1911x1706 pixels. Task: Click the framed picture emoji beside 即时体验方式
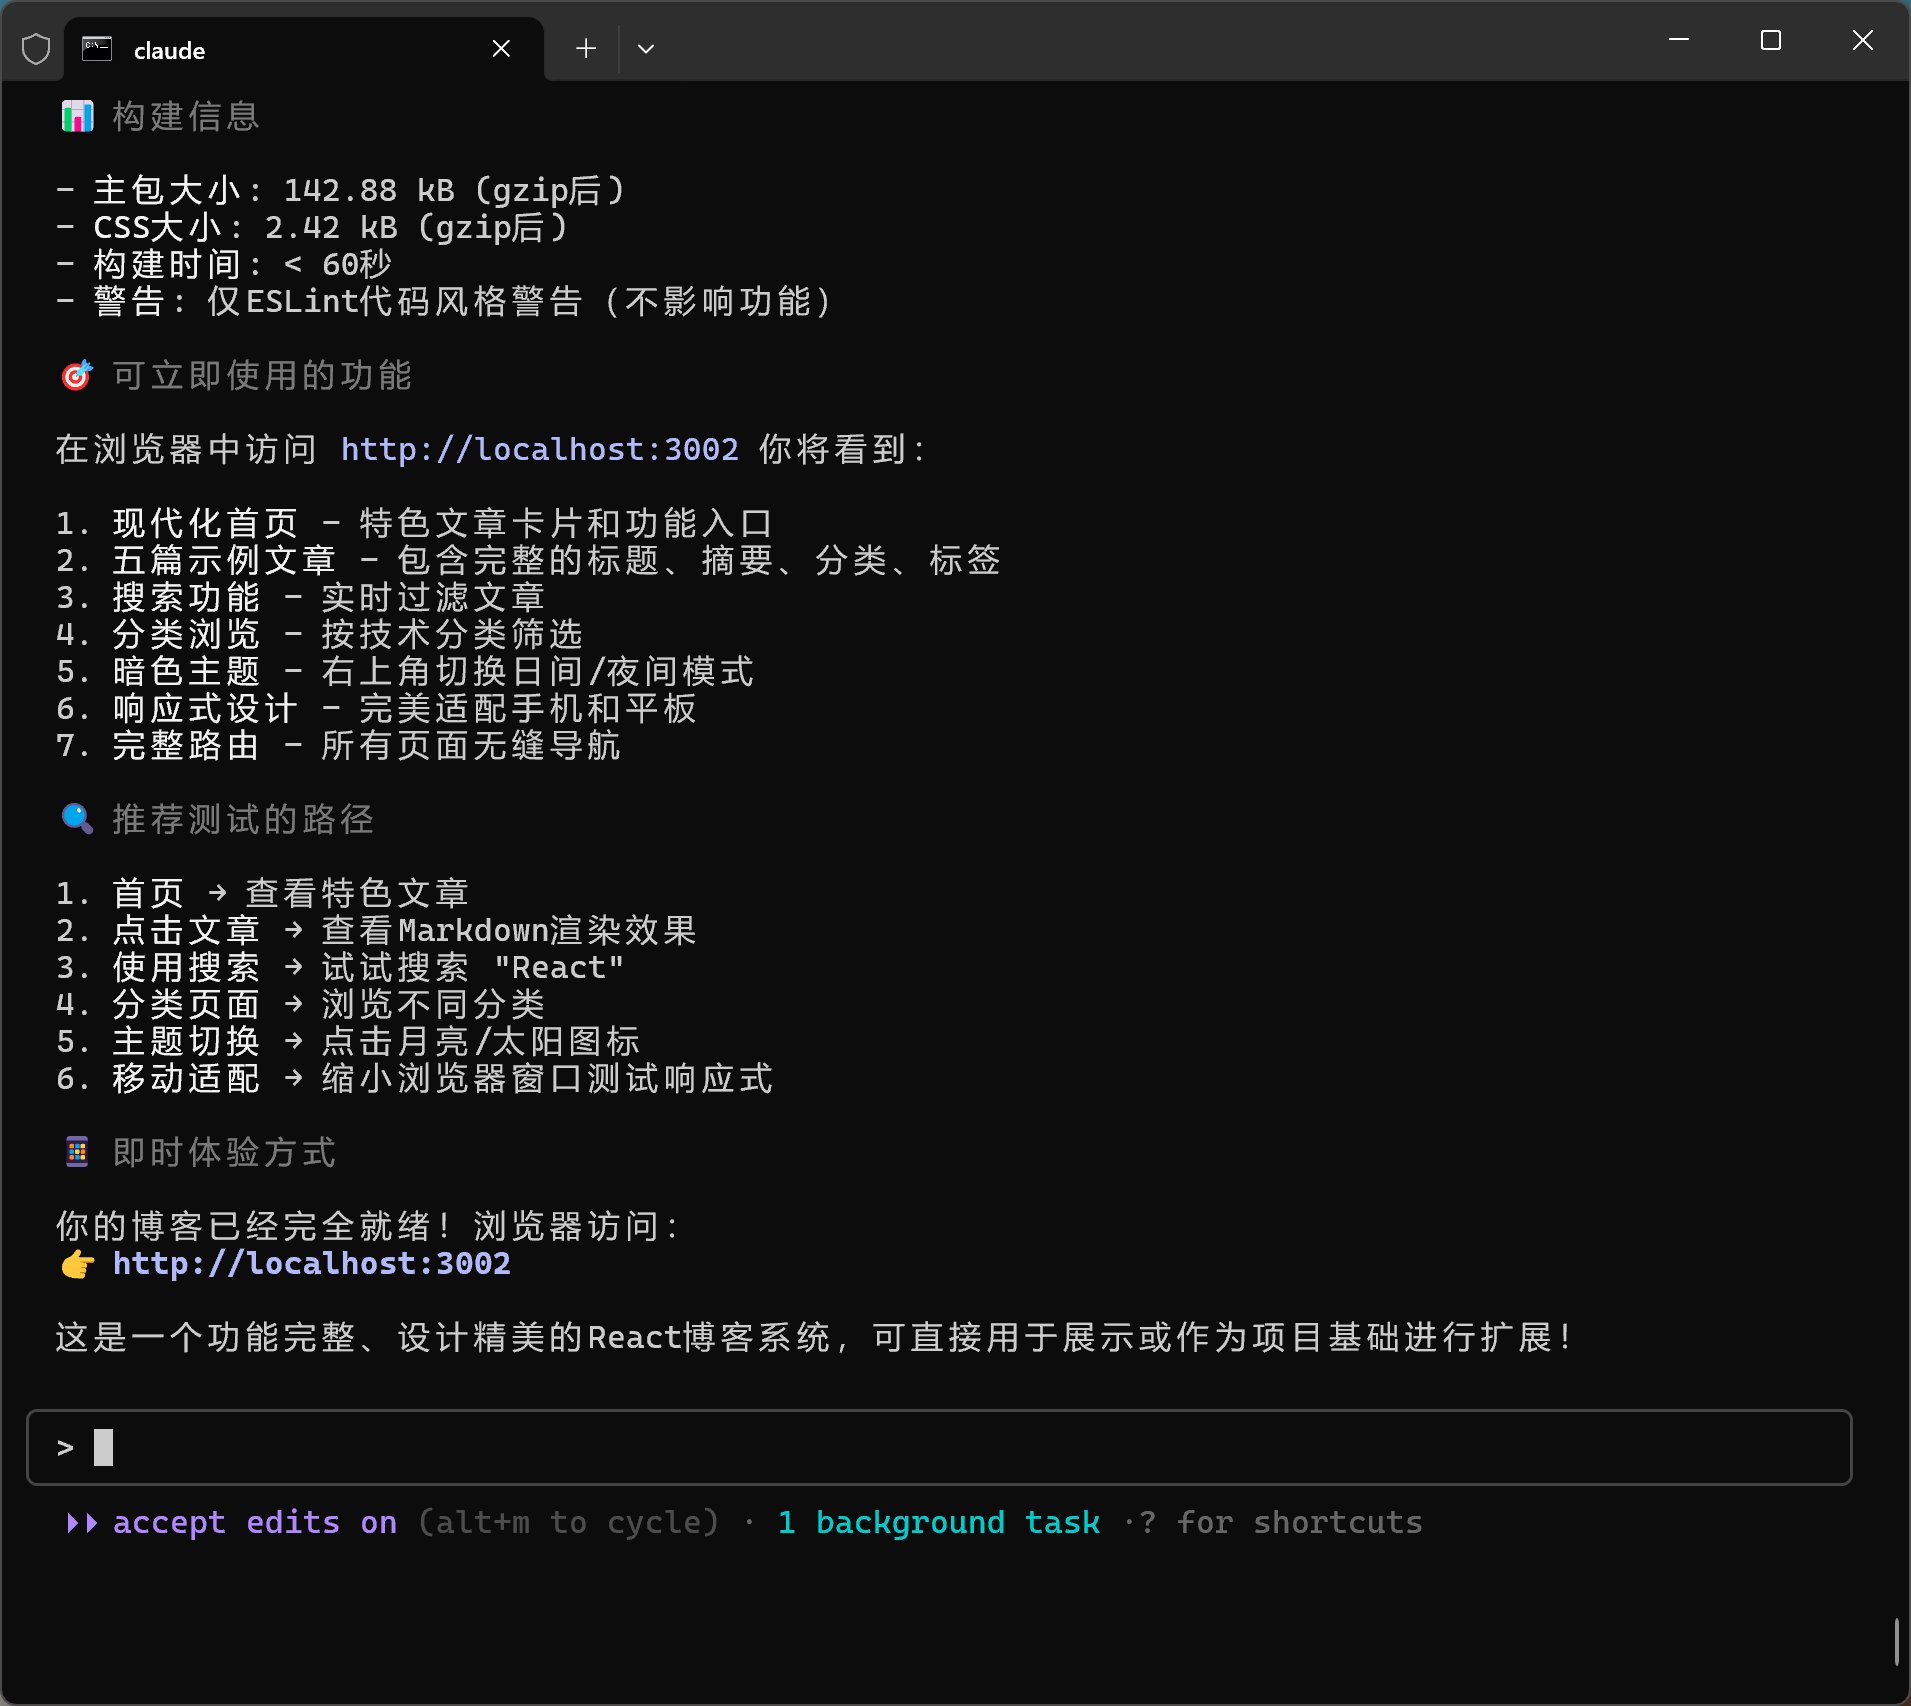pos(75,1152)
